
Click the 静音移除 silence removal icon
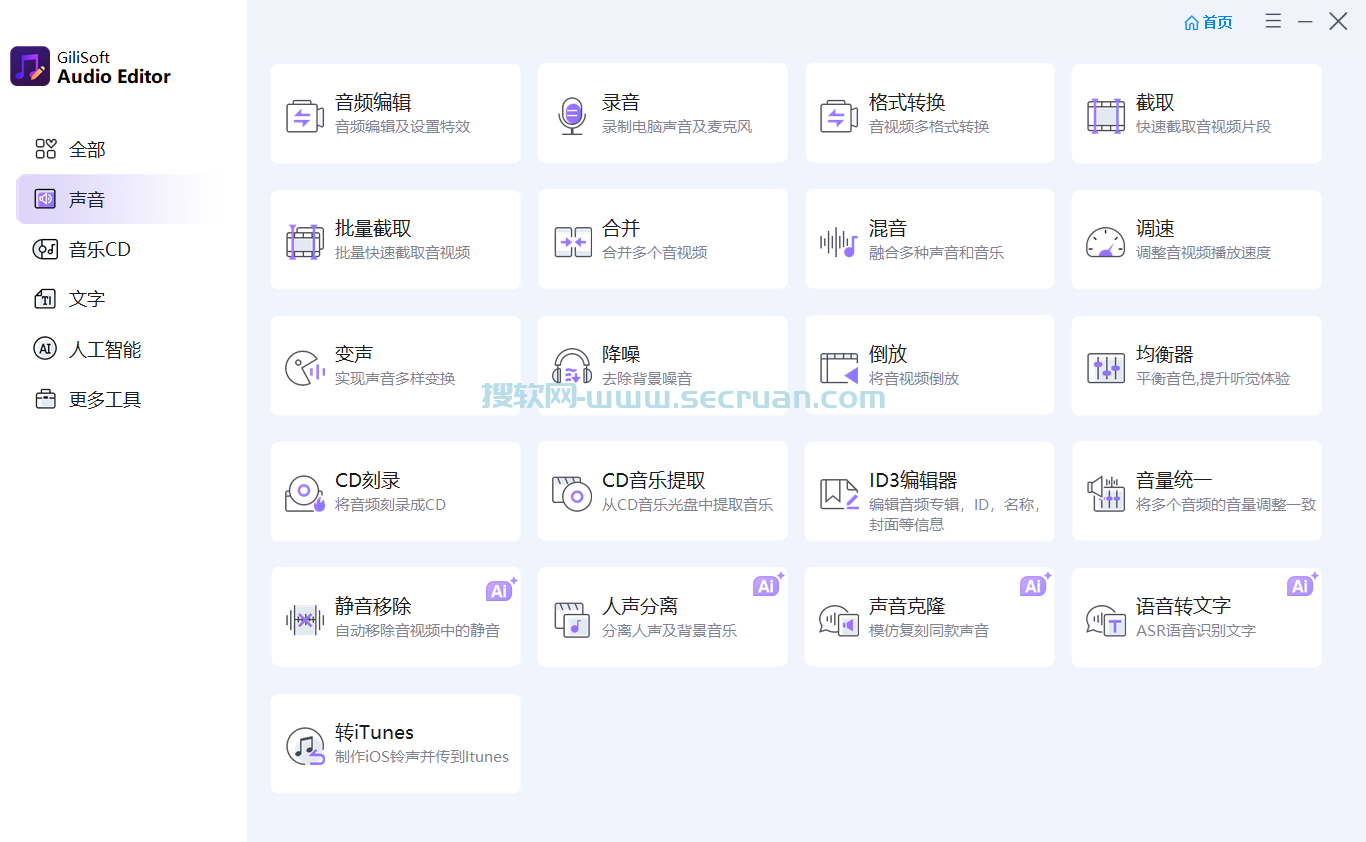point(304,620)
